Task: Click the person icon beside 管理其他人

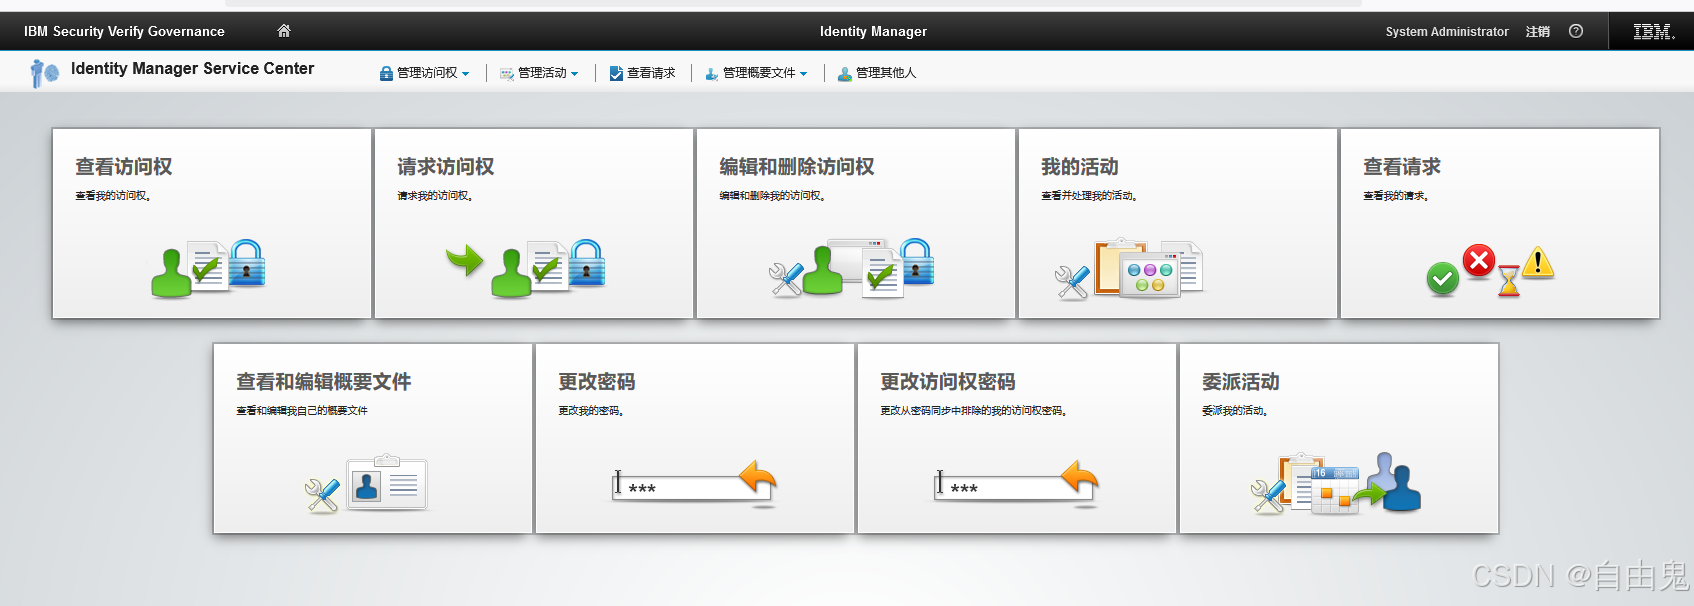Action: pos(845,73)
